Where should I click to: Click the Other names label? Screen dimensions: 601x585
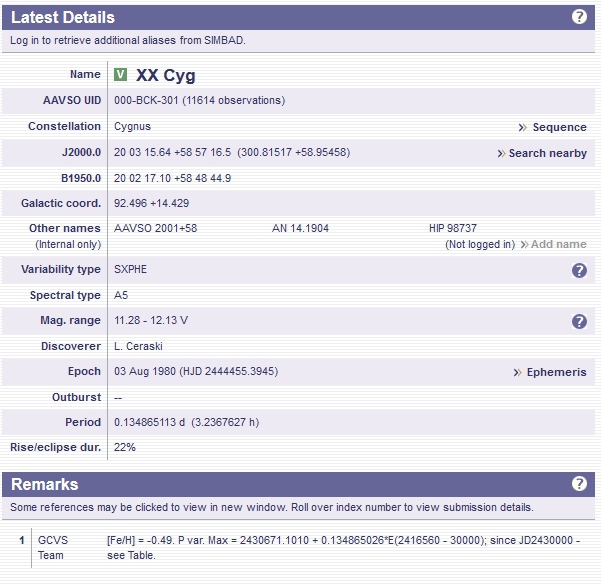tap(65, 228)
